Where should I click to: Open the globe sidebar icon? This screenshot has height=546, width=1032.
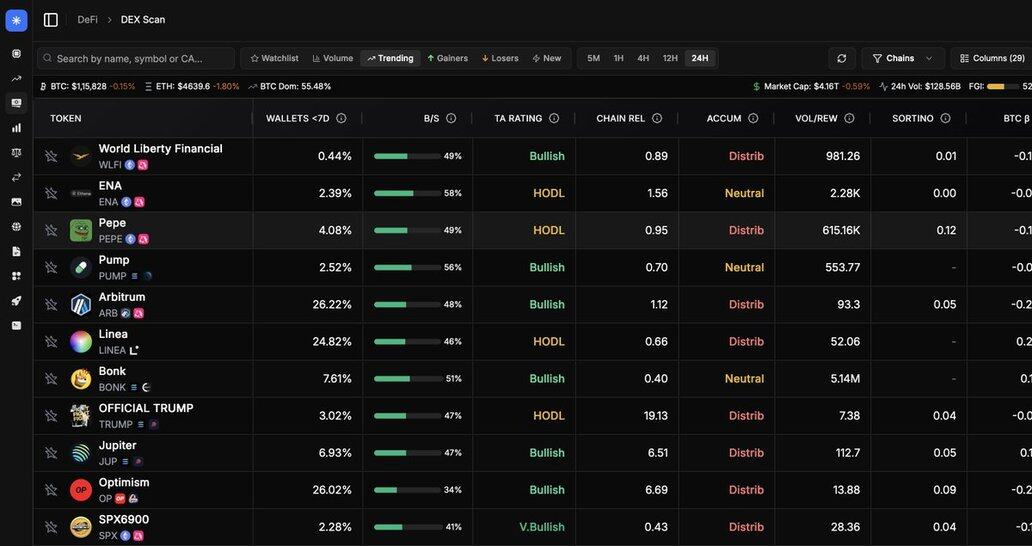pyautogui.click(x=16, y=226)
